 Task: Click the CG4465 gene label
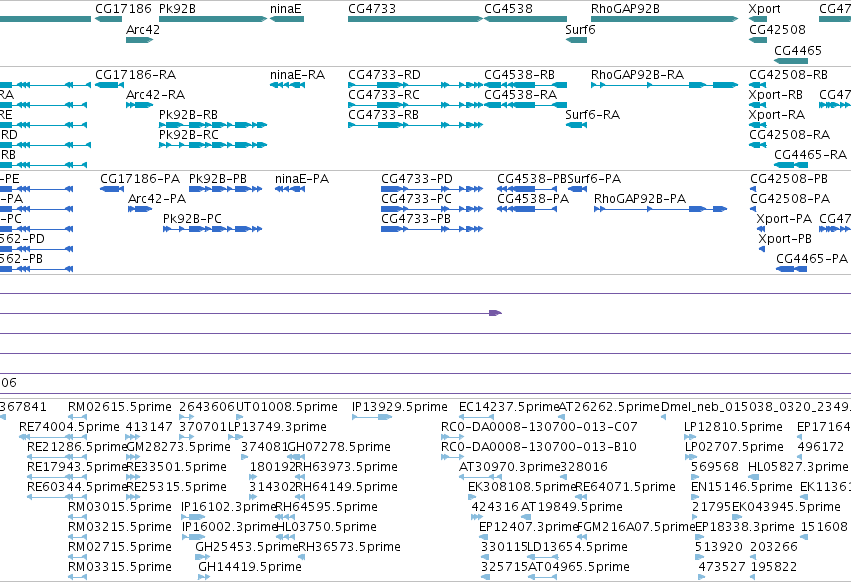tap(797, 50)
